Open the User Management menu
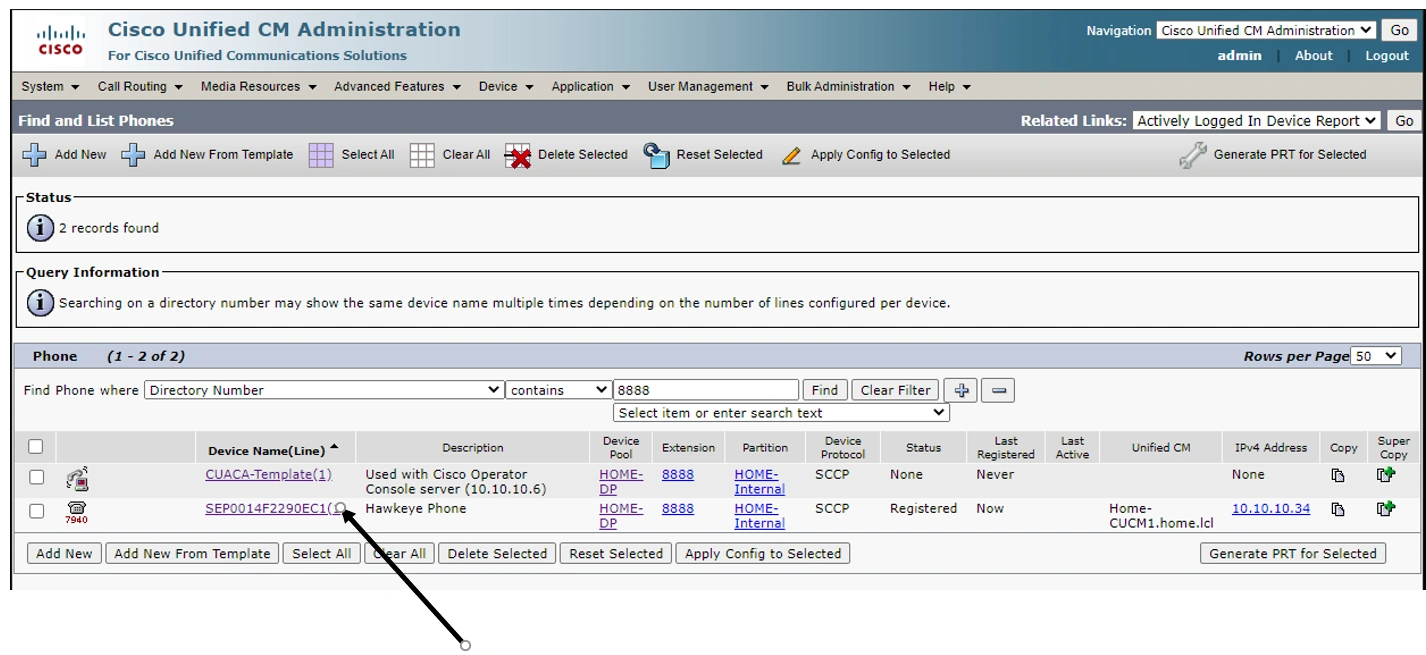1426x655 pixels. tap(708, 87)
